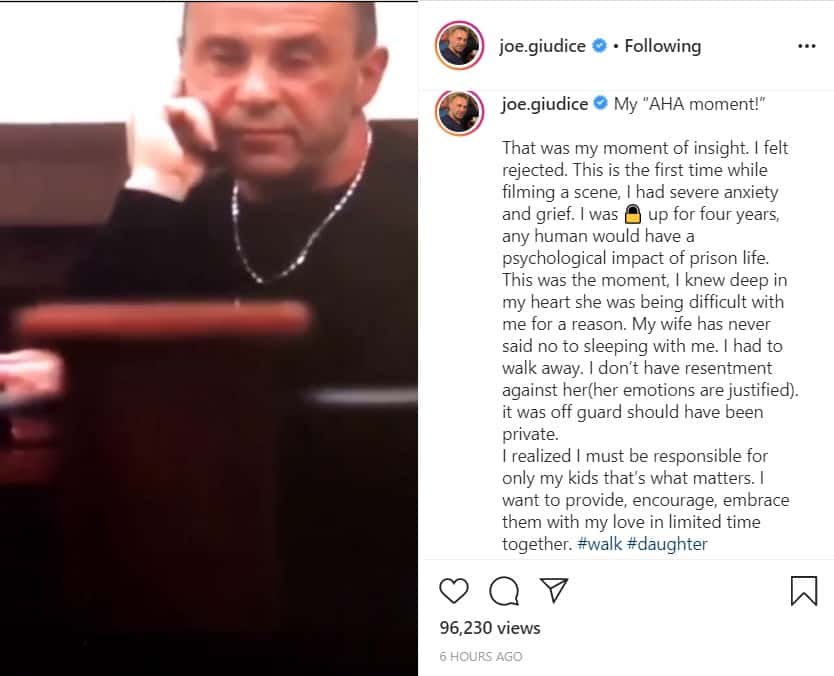The width and height of the screenshot is (834, 676).
Task: Open the #walk hashtag
Action: [599, 544]
